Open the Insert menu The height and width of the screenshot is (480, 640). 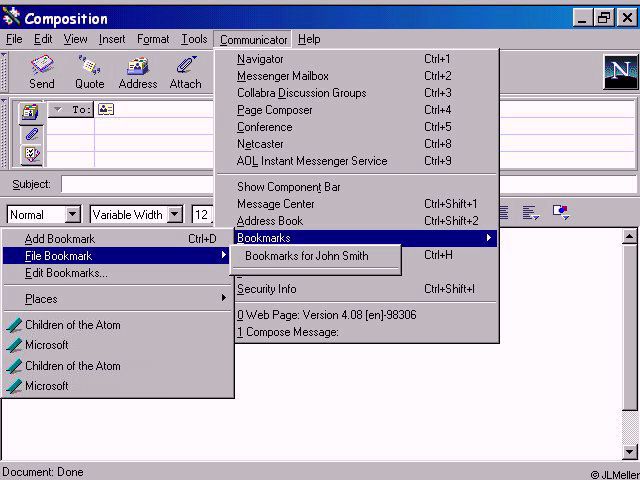tap(112, 39)
